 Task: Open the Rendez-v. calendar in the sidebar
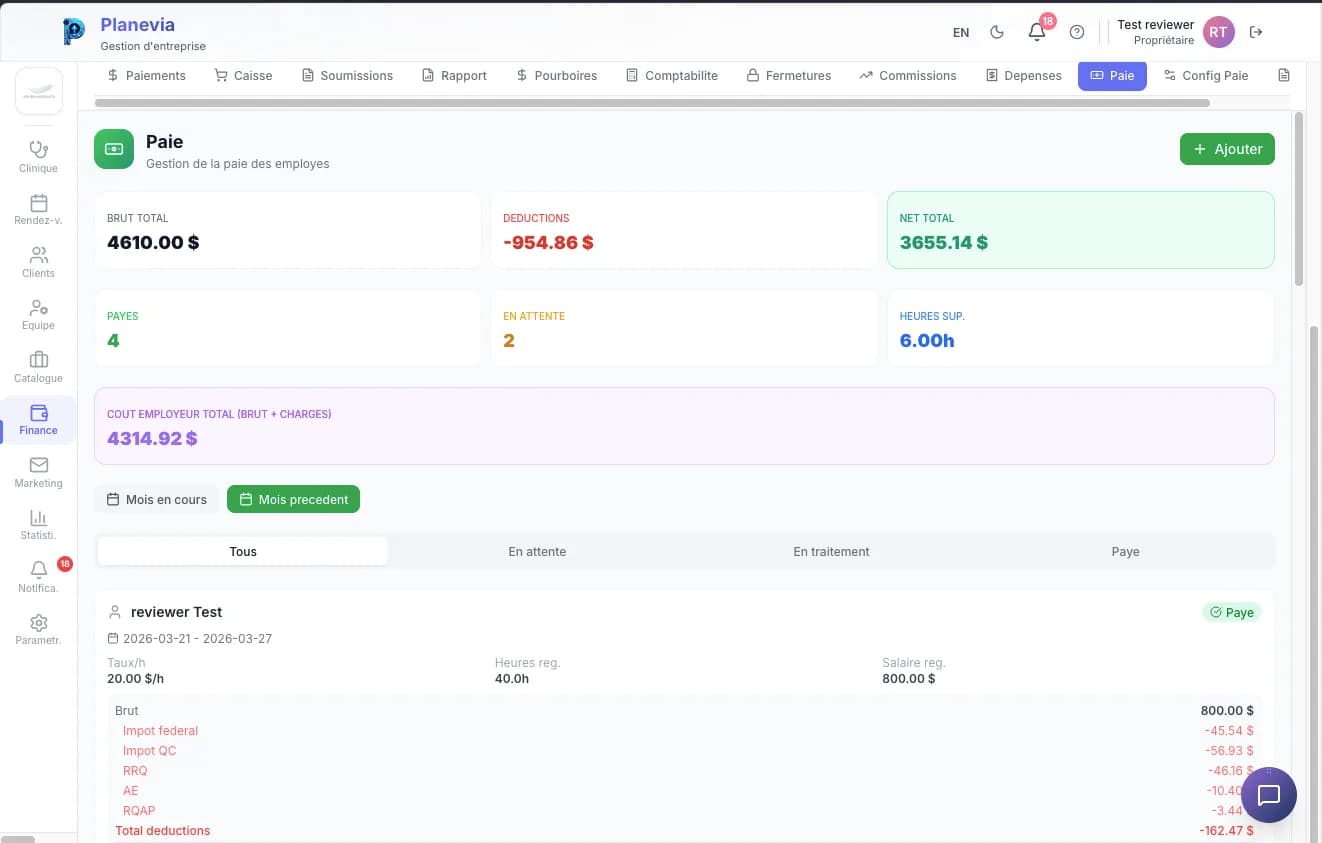tap(38, 210)
